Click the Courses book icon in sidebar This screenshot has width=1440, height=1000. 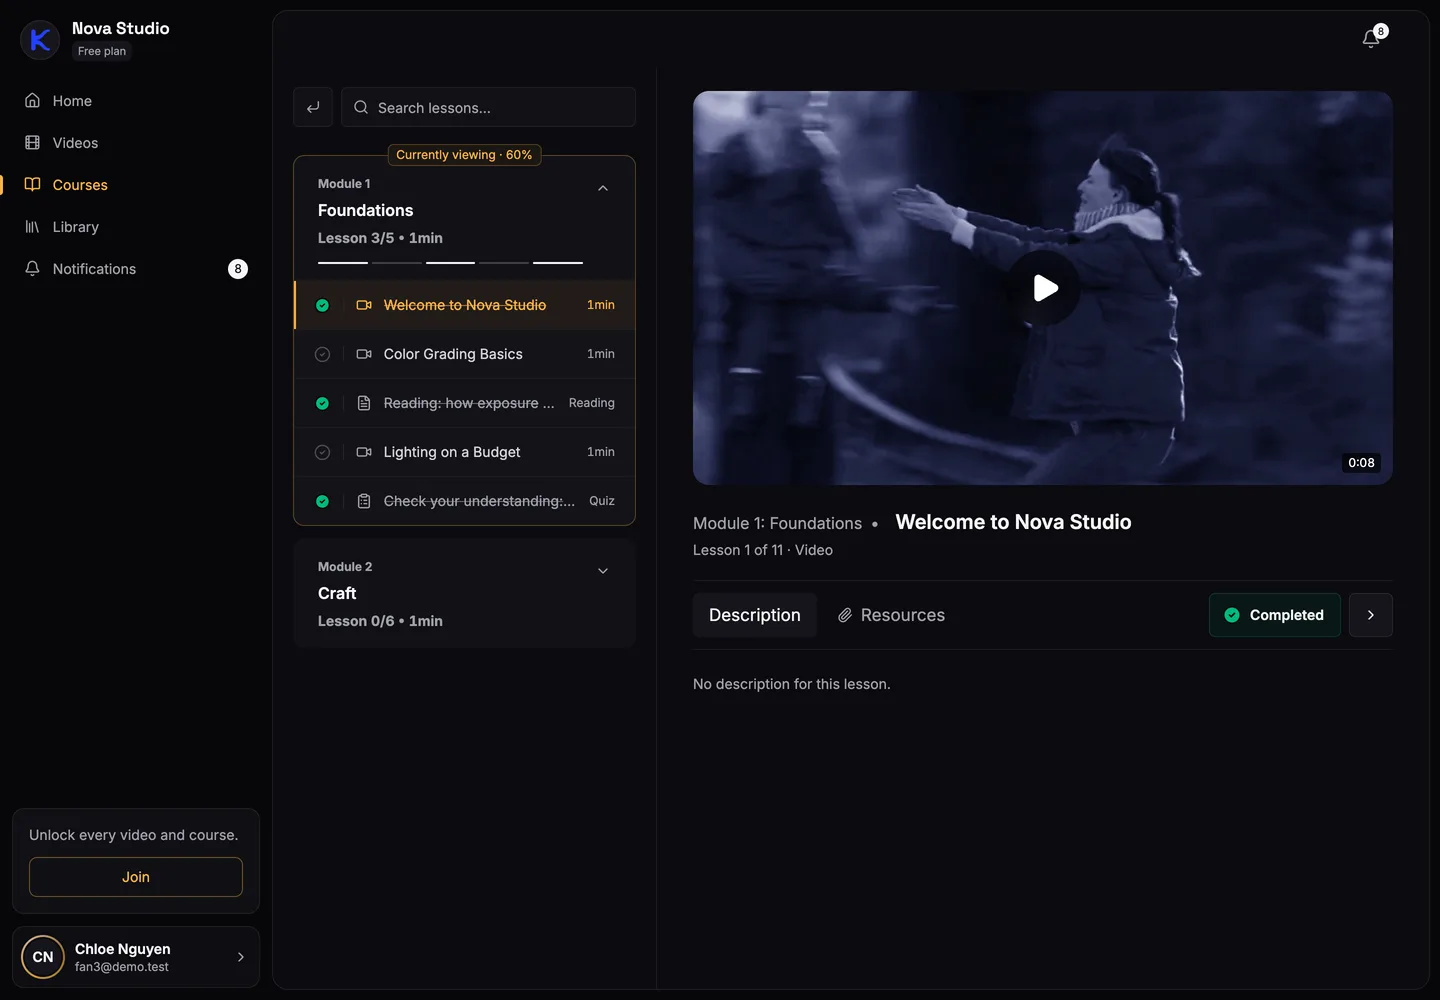32,185
